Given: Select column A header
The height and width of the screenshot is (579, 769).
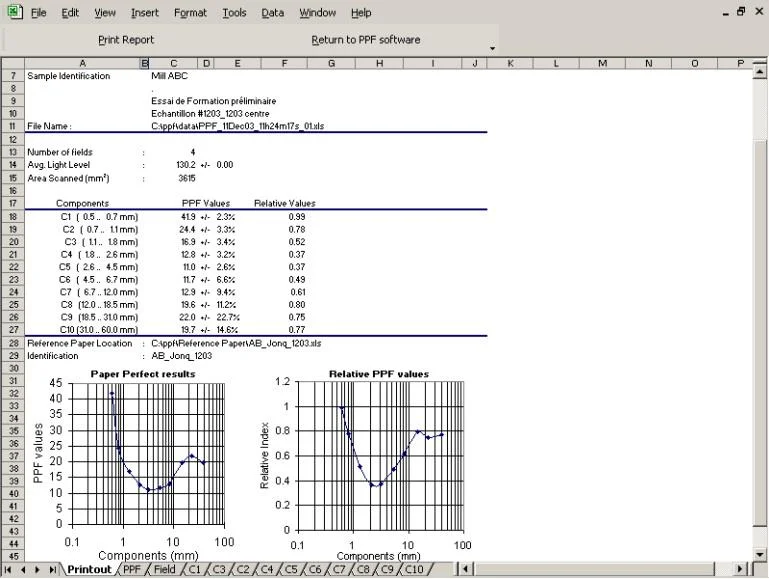Looking at the screenshot, I should [x=82, y=63].
